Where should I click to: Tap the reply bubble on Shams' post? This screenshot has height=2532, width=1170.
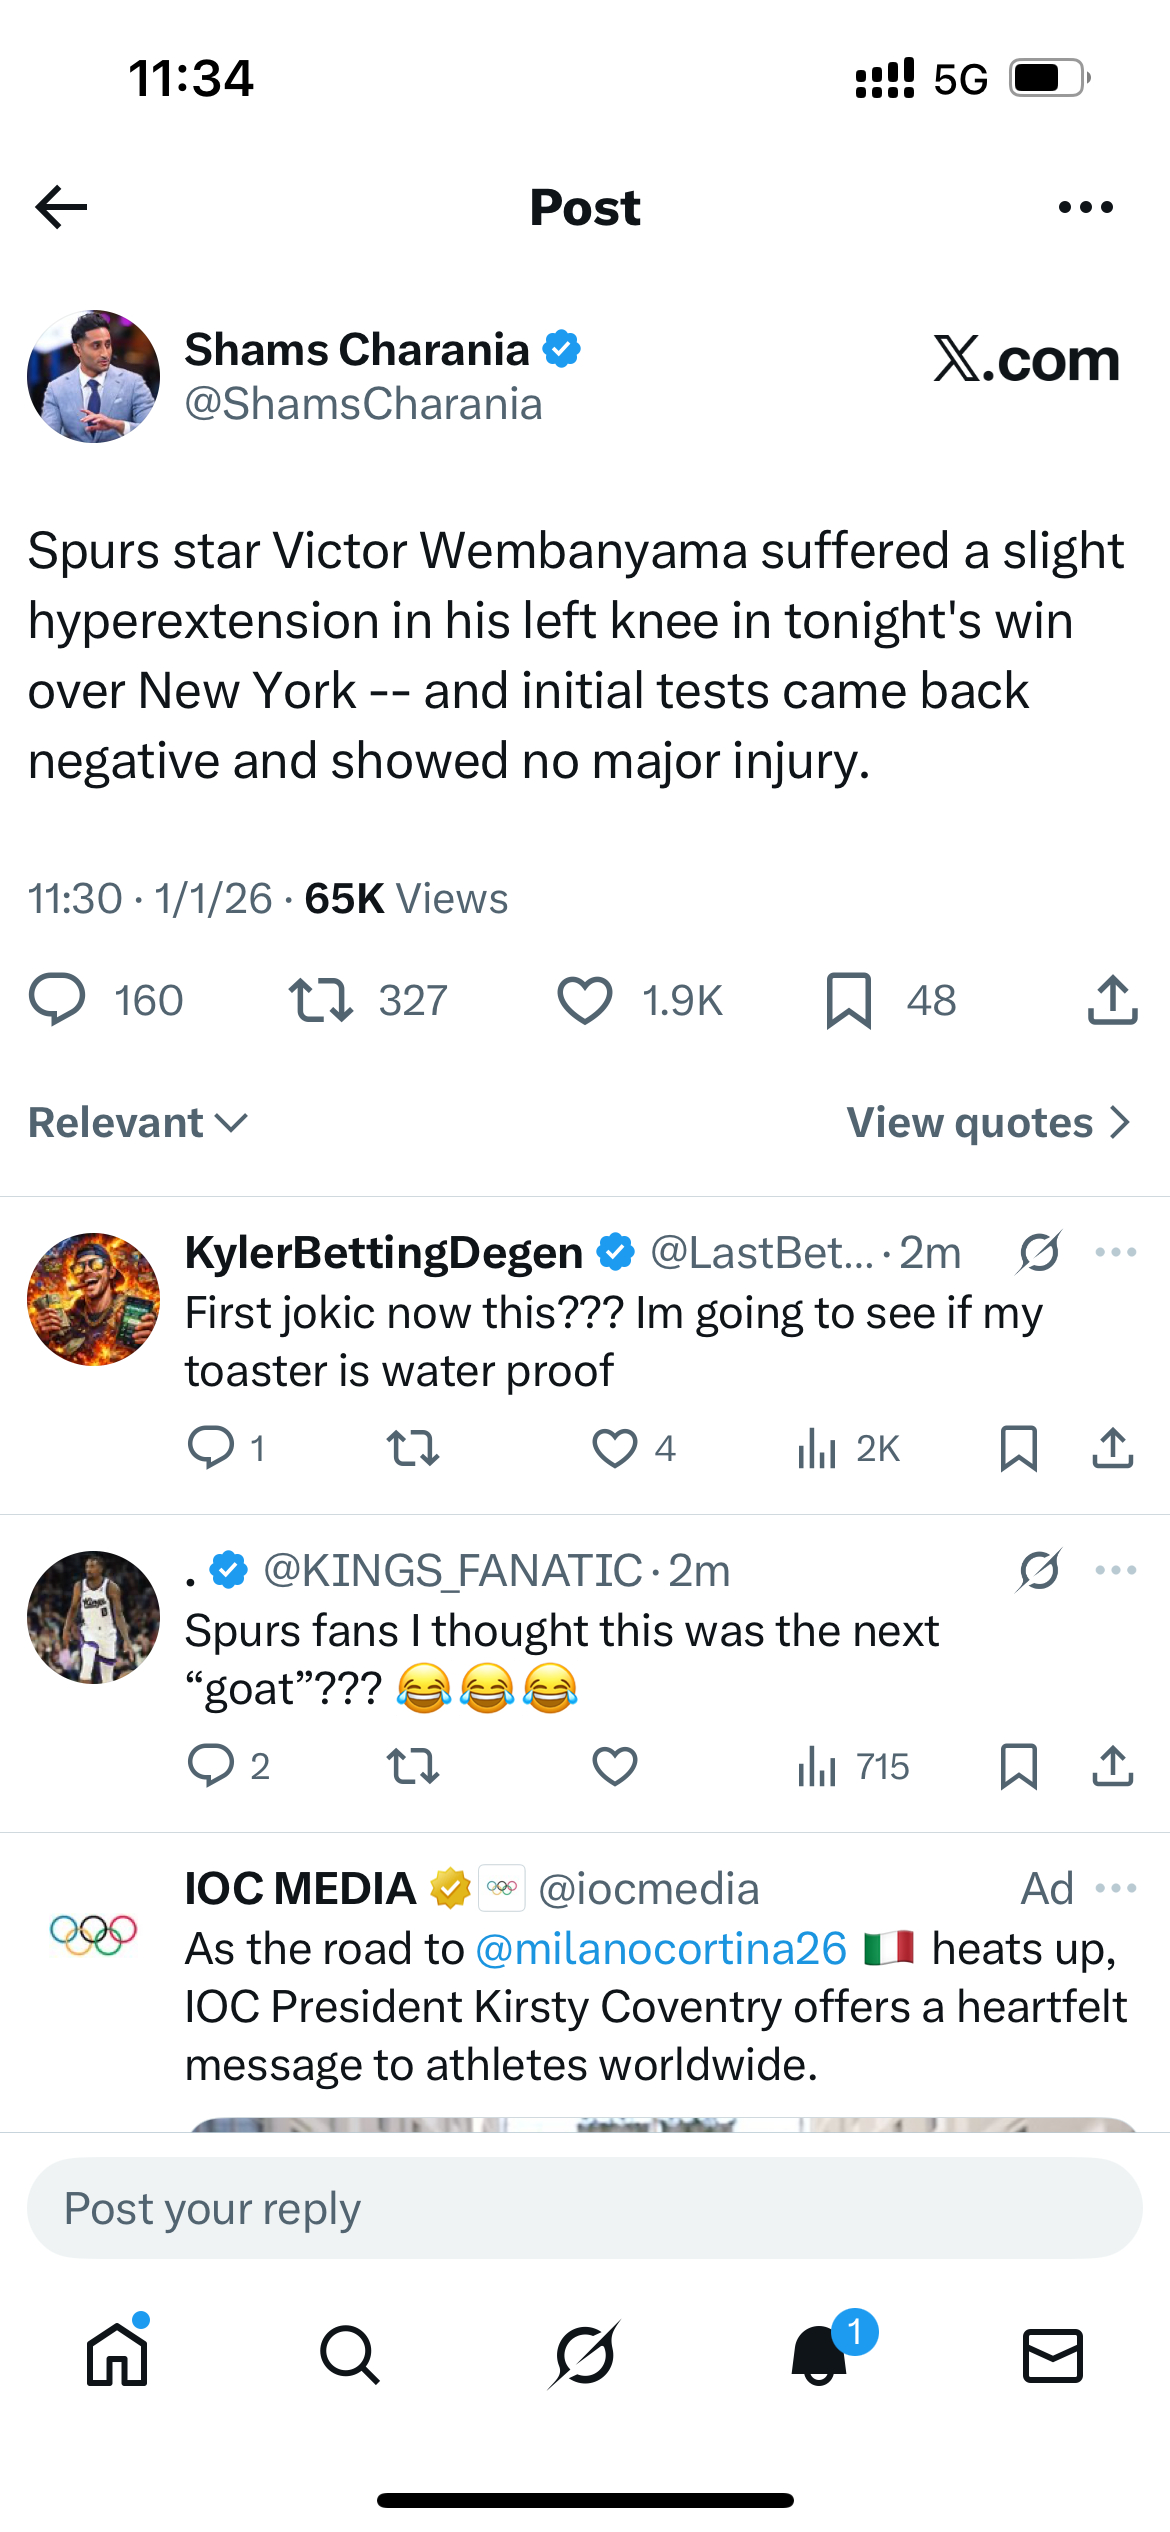[x=58, y=1000]
